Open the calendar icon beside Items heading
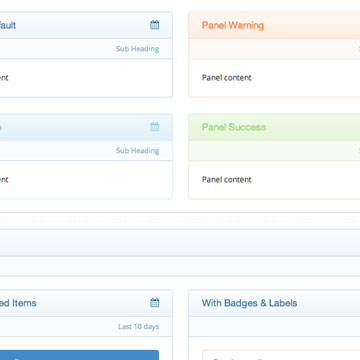360x360 pixels. tap(154, 303)
